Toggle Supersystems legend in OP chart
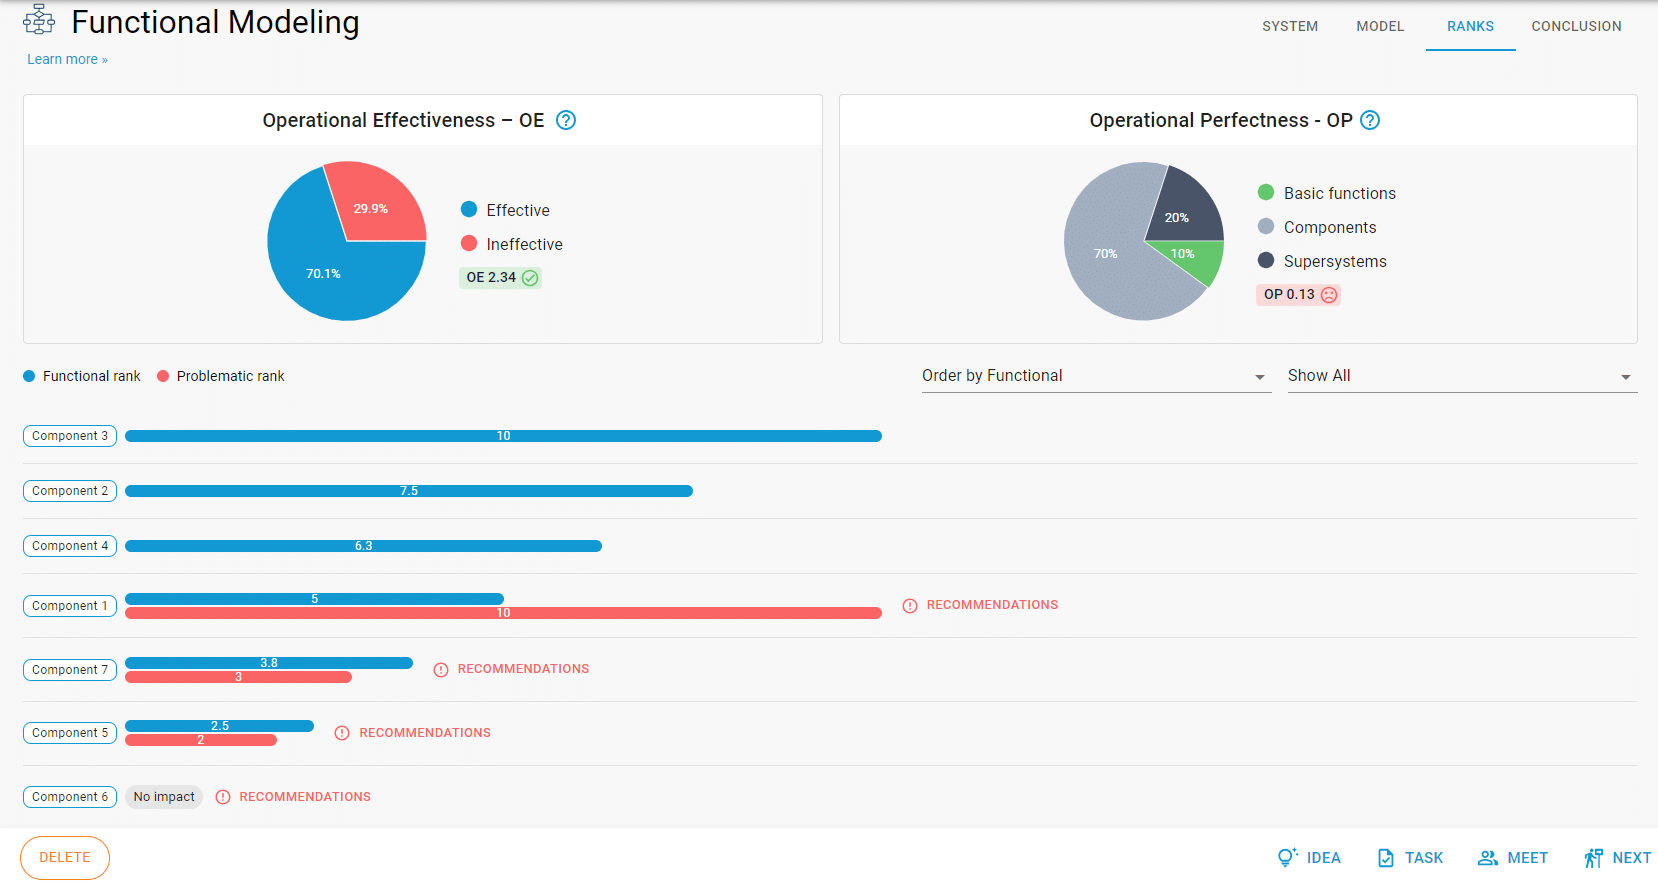This screenshot has width=1658, height=884. click(x=1322, y=261)
